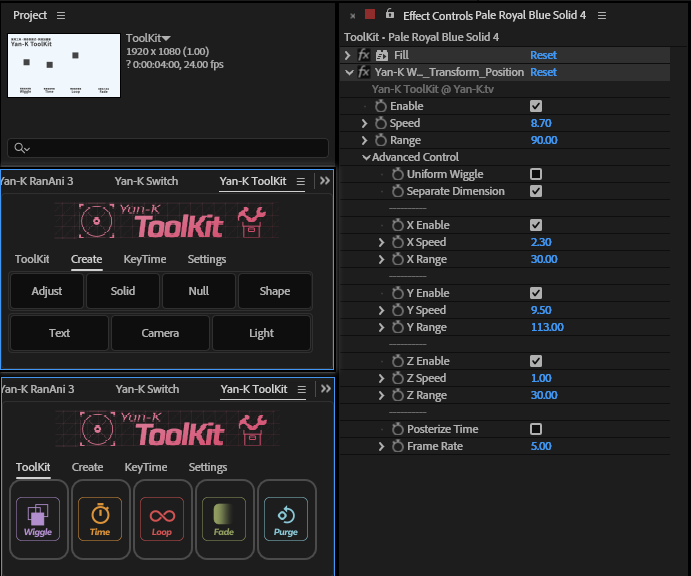The image size is (691, 576).
Task: Click the stopwatch for Z Speed
Action: [398, 378]
